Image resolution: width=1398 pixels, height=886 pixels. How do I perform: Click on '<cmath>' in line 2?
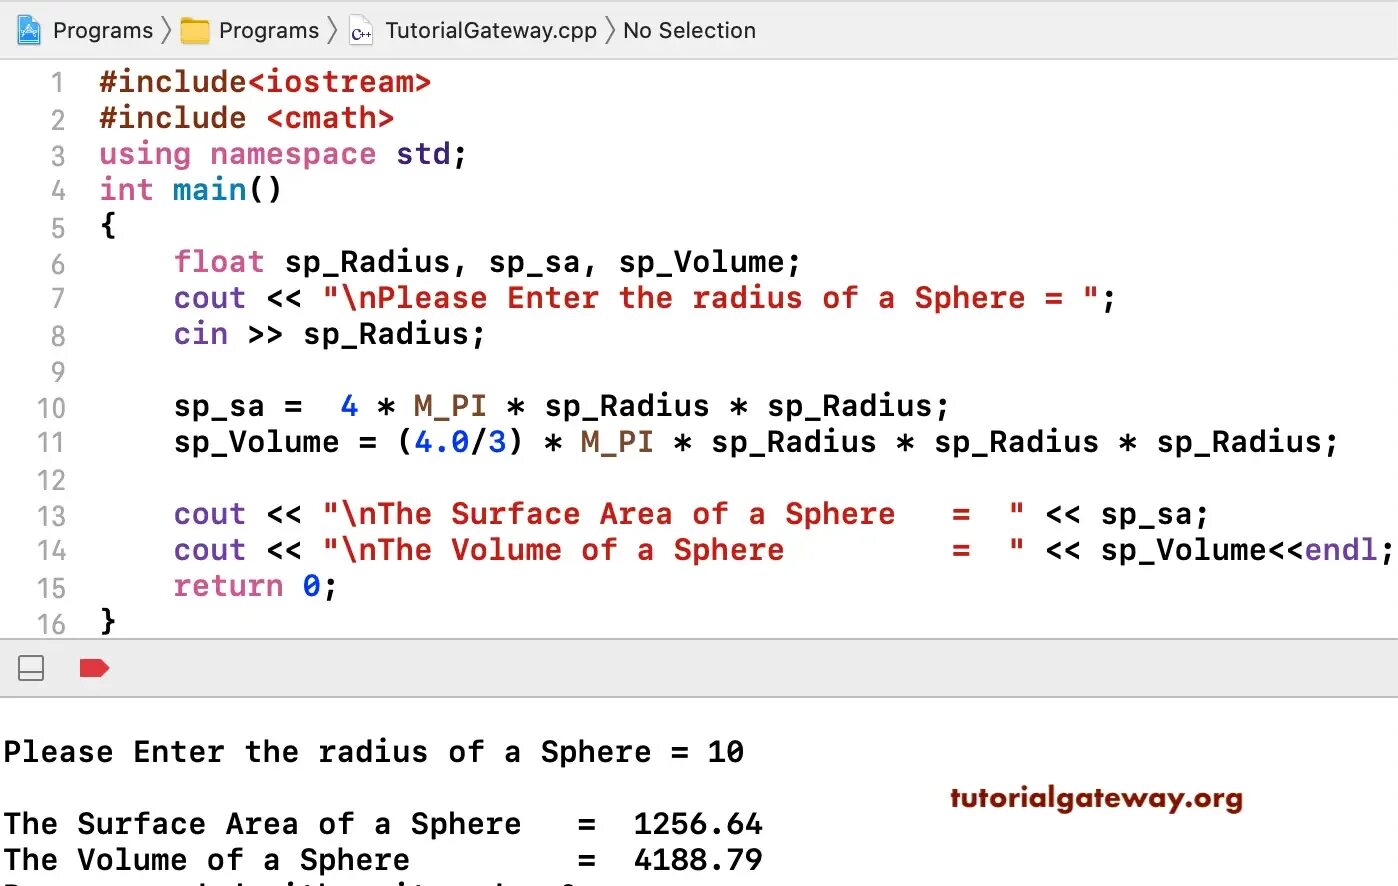click(x=330, y=118)
